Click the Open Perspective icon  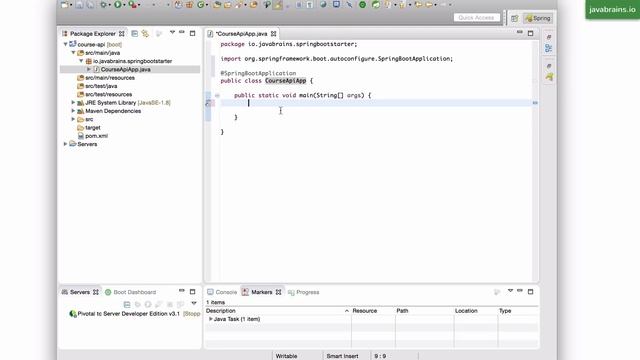[514, 18]
